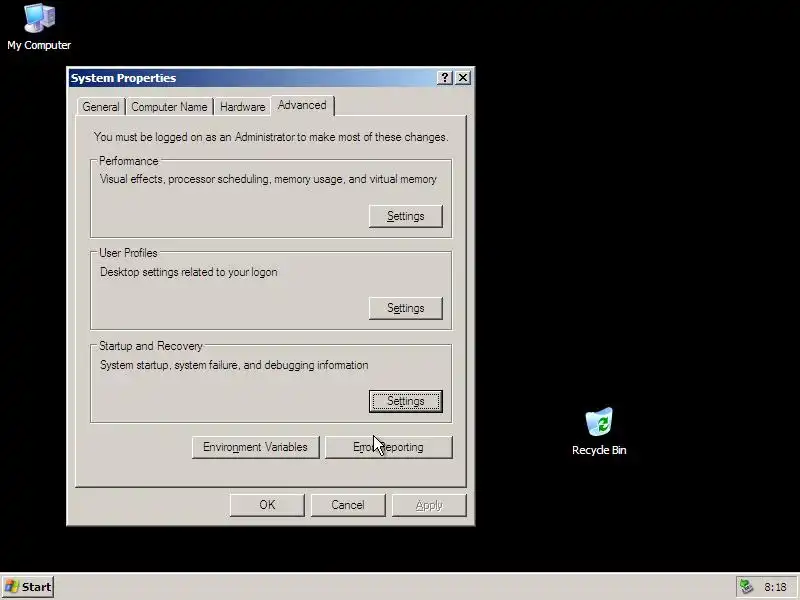
Task: Open Startup and Recovery Settings
Action: pyautogui.click(x=406, y=402)
